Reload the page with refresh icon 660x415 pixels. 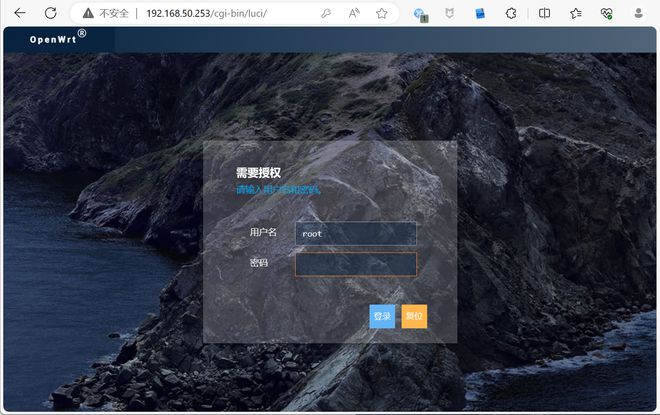tap(51, 13)
